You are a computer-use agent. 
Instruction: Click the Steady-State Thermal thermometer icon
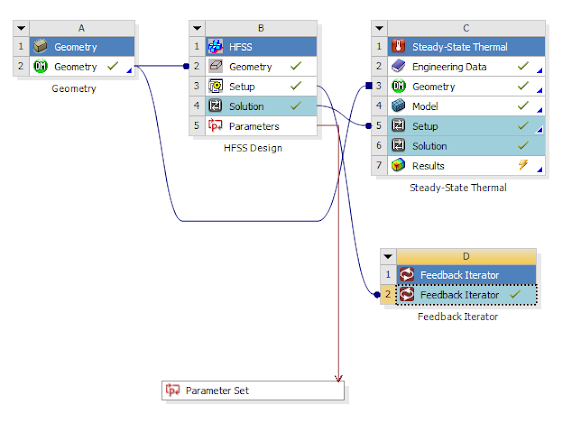pos(398,47)
